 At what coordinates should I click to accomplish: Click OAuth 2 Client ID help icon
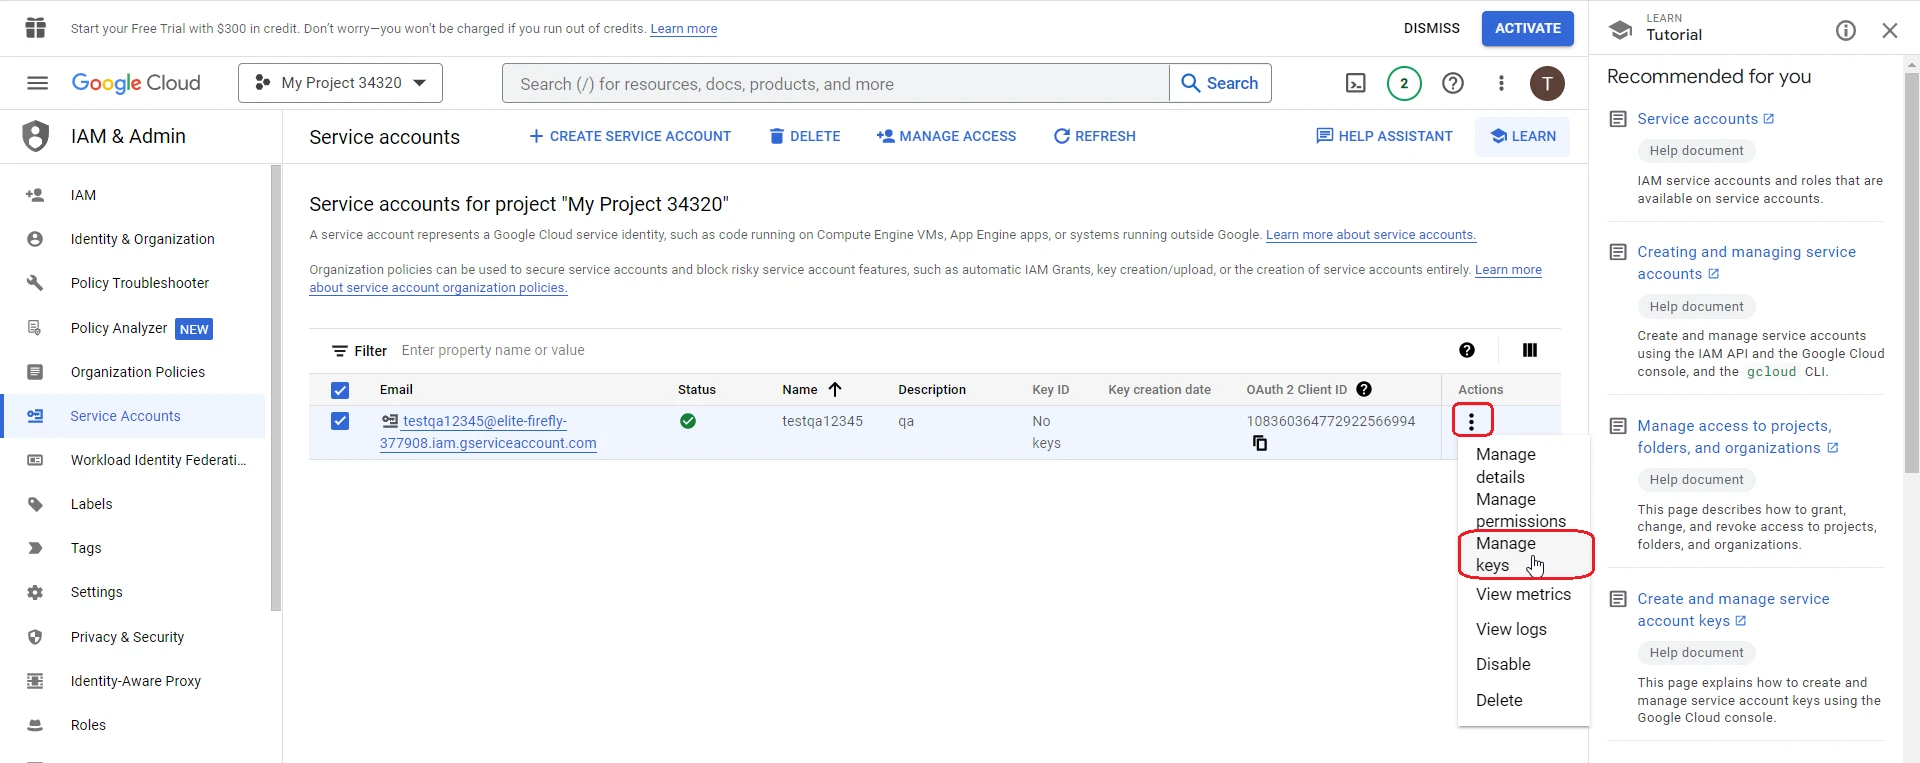tap(1364, 389)
